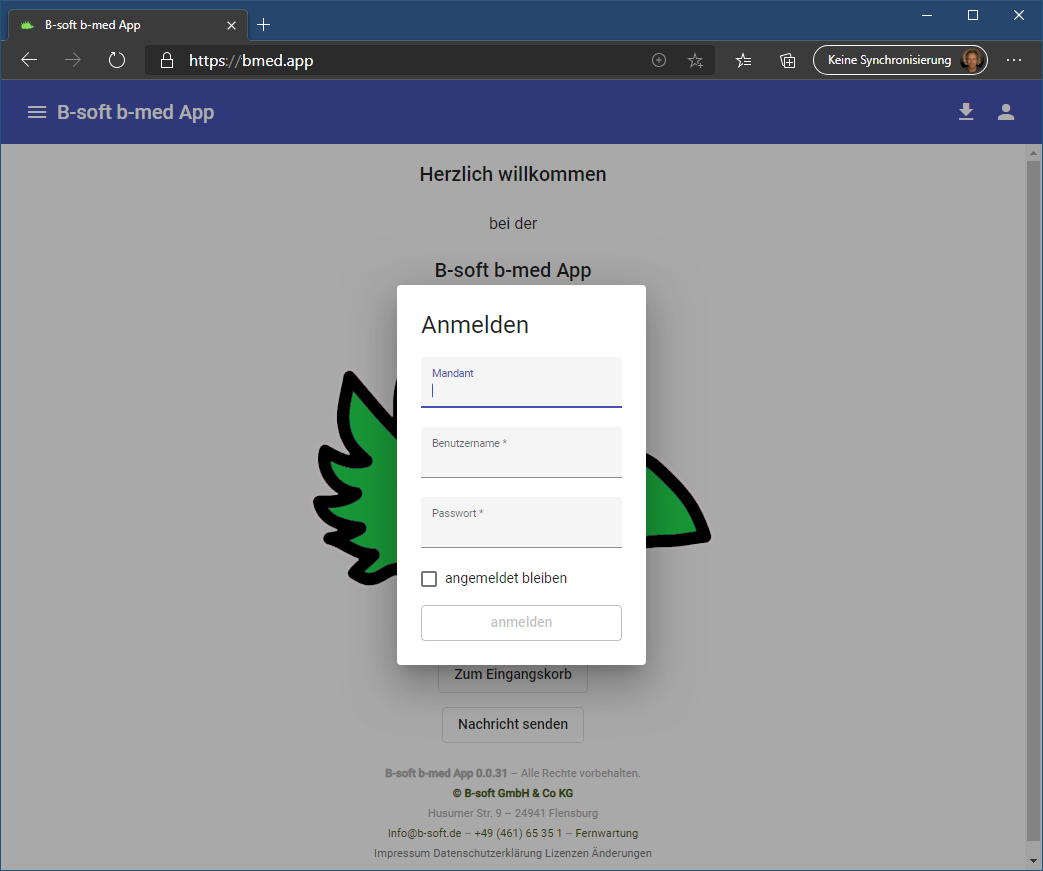Click into the Benutzername field
Viewport: 1043px width, 871px height.
coord(521,460)
